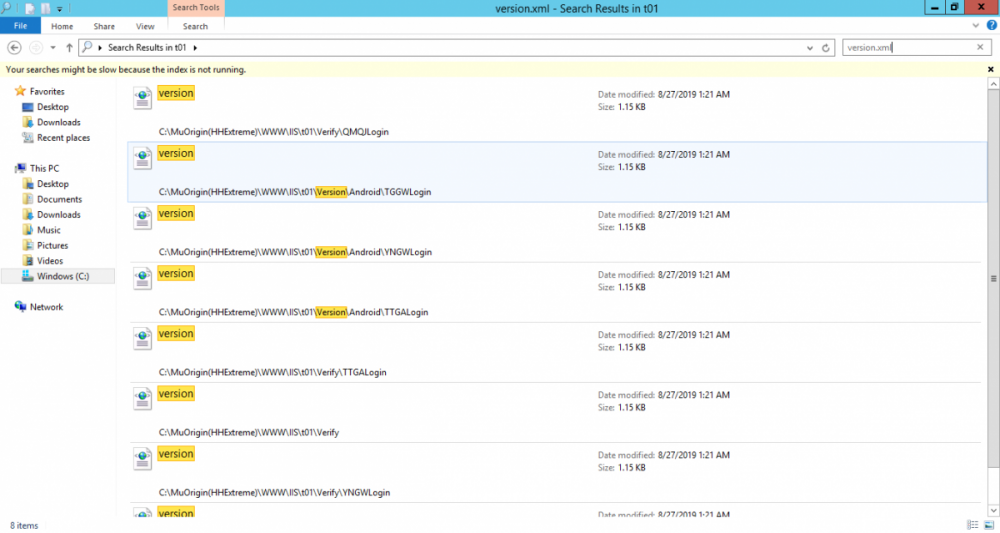This screenshot has width=1000, height=533.
Task: Open Customize Quick Access Toolbar dropdown
Action: tap(61, 8)
